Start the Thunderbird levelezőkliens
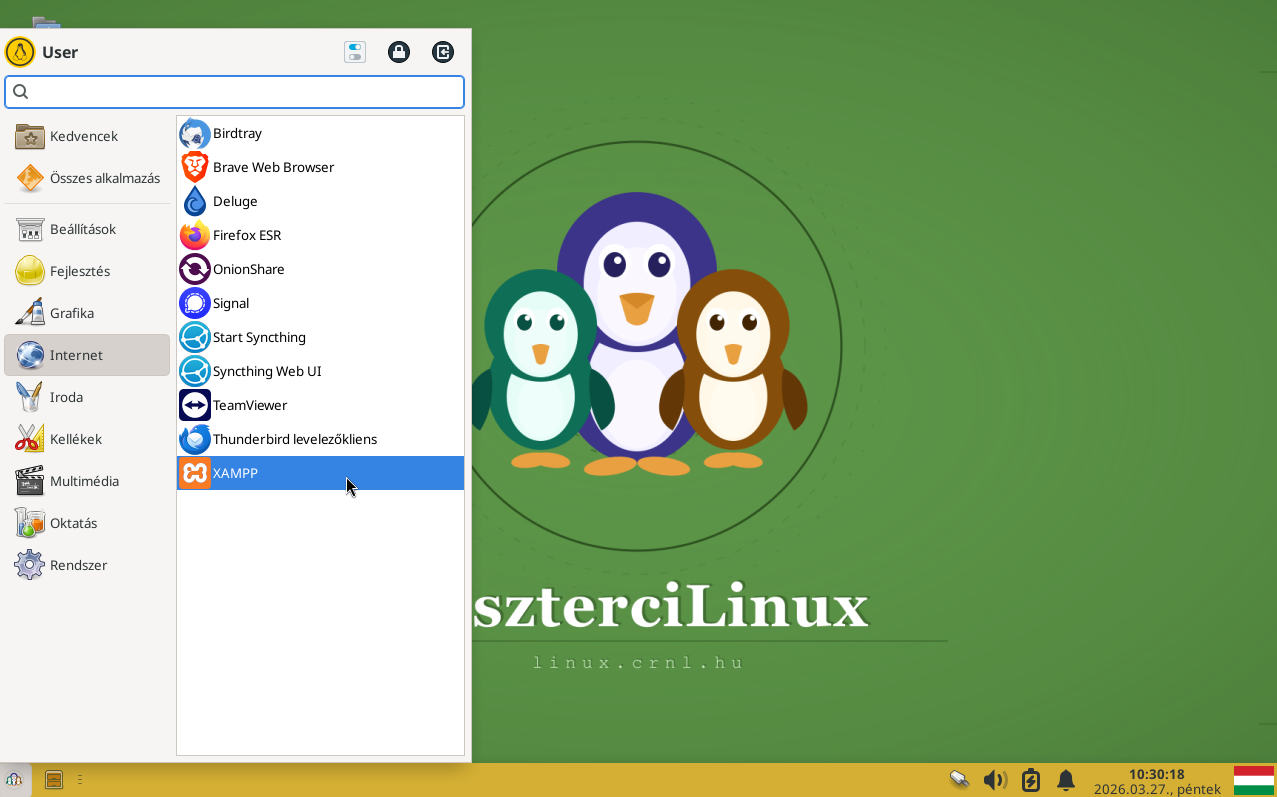The height and width of the screenshot is (797, 1277). (x=294, y=439)
